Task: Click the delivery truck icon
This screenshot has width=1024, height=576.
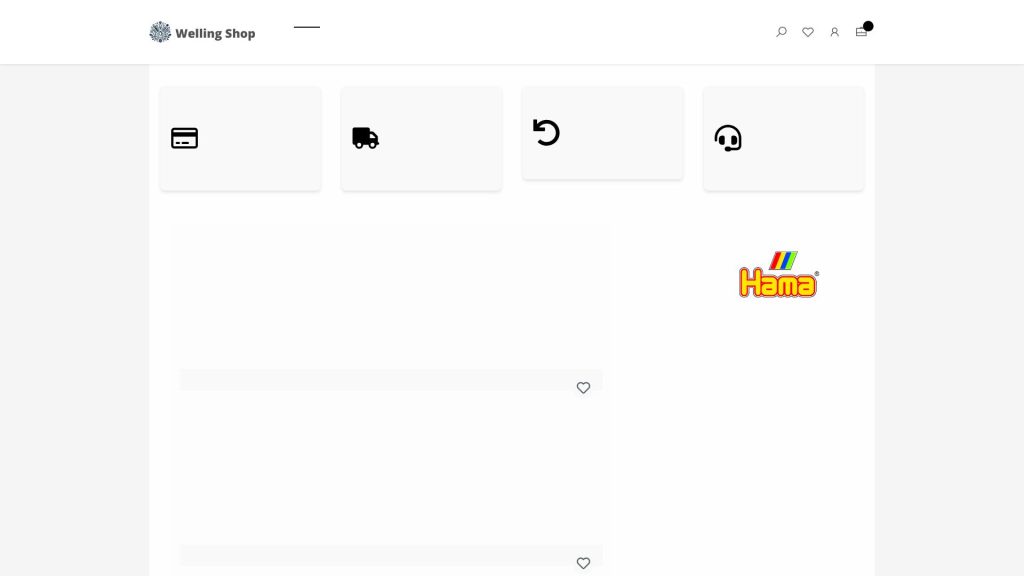Action: click(366, 138)
